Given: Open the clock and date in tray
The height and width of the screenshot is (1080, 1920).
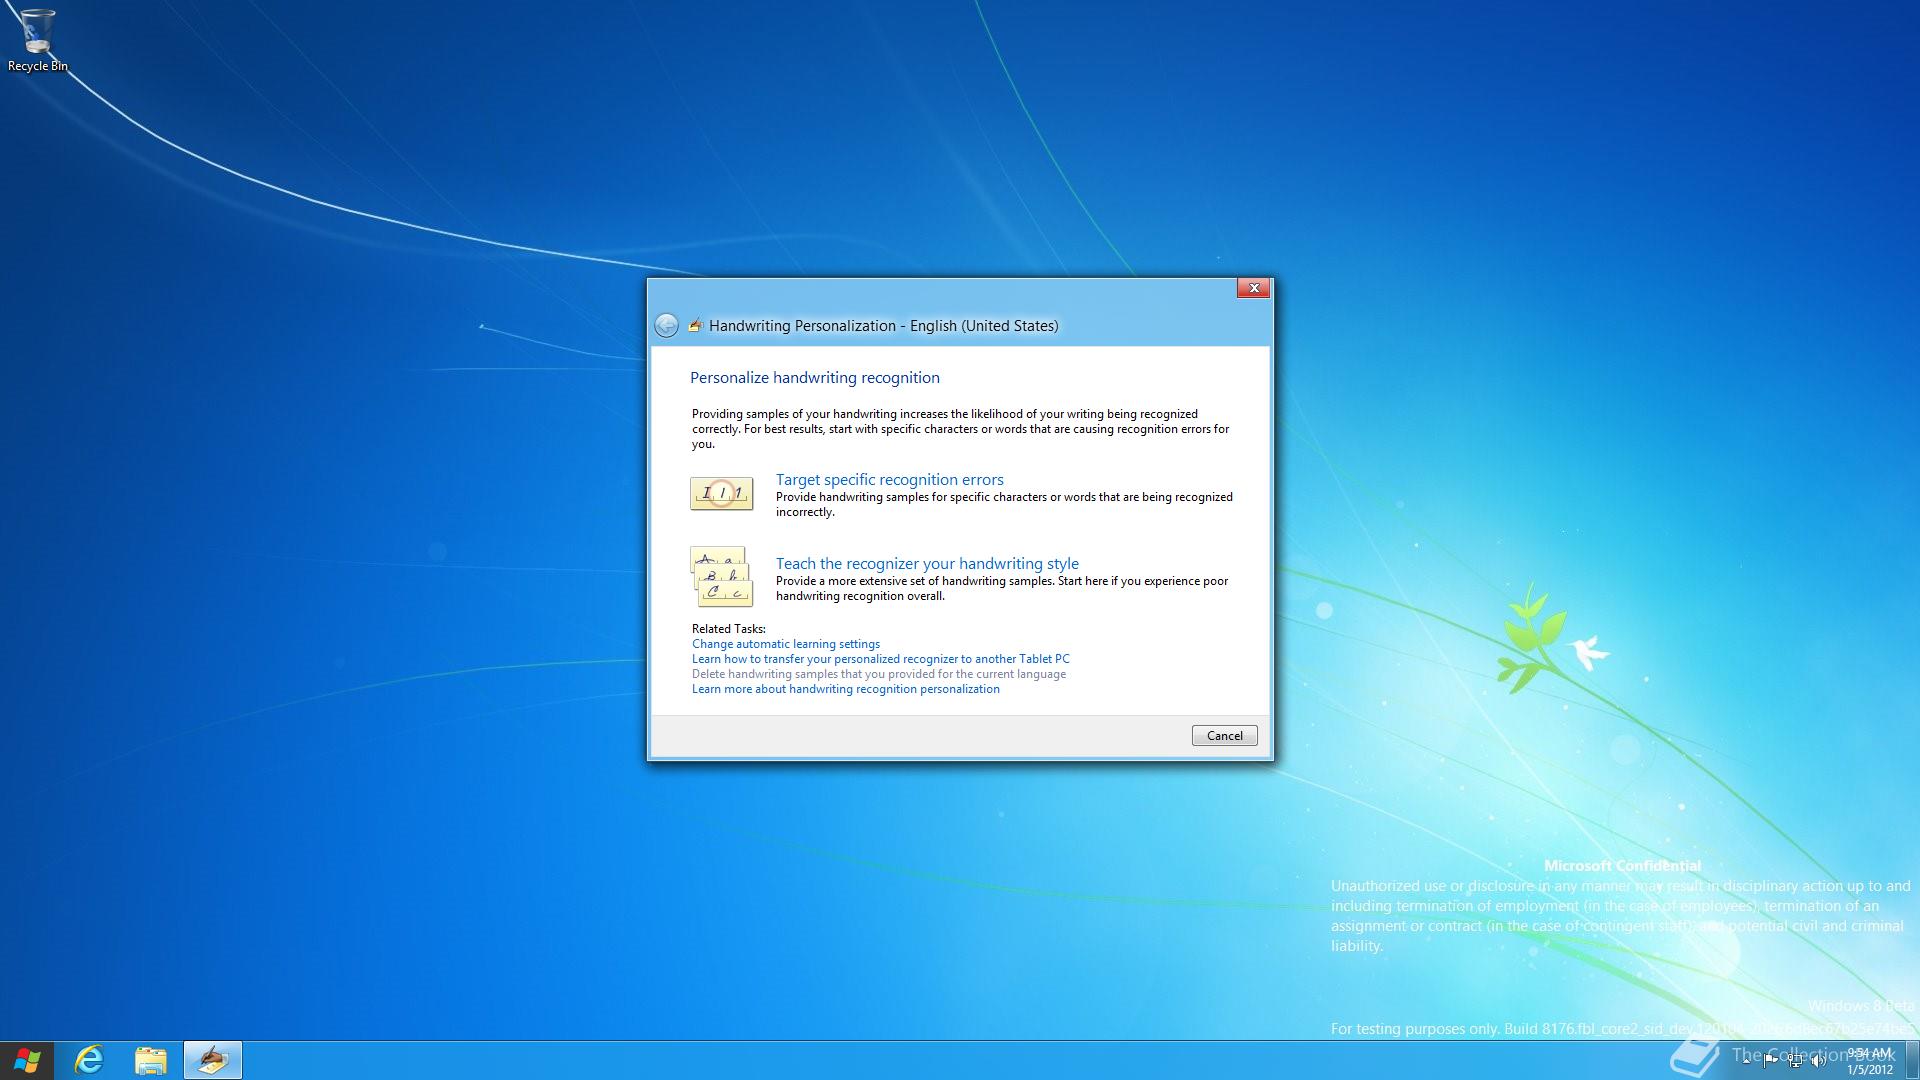Looking at the screenshot, I should pos(1870,1061).
